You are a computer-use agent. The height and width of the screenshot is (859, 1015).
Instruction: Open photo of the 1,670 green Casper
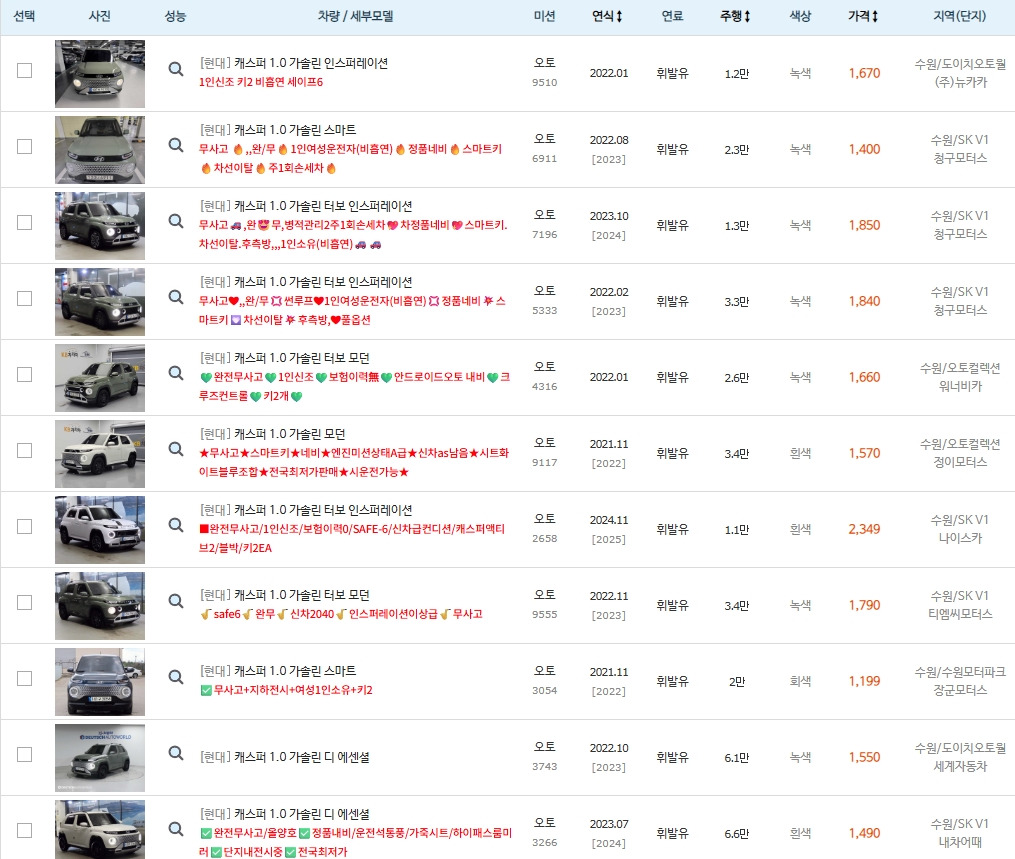(x=100, y=74)
